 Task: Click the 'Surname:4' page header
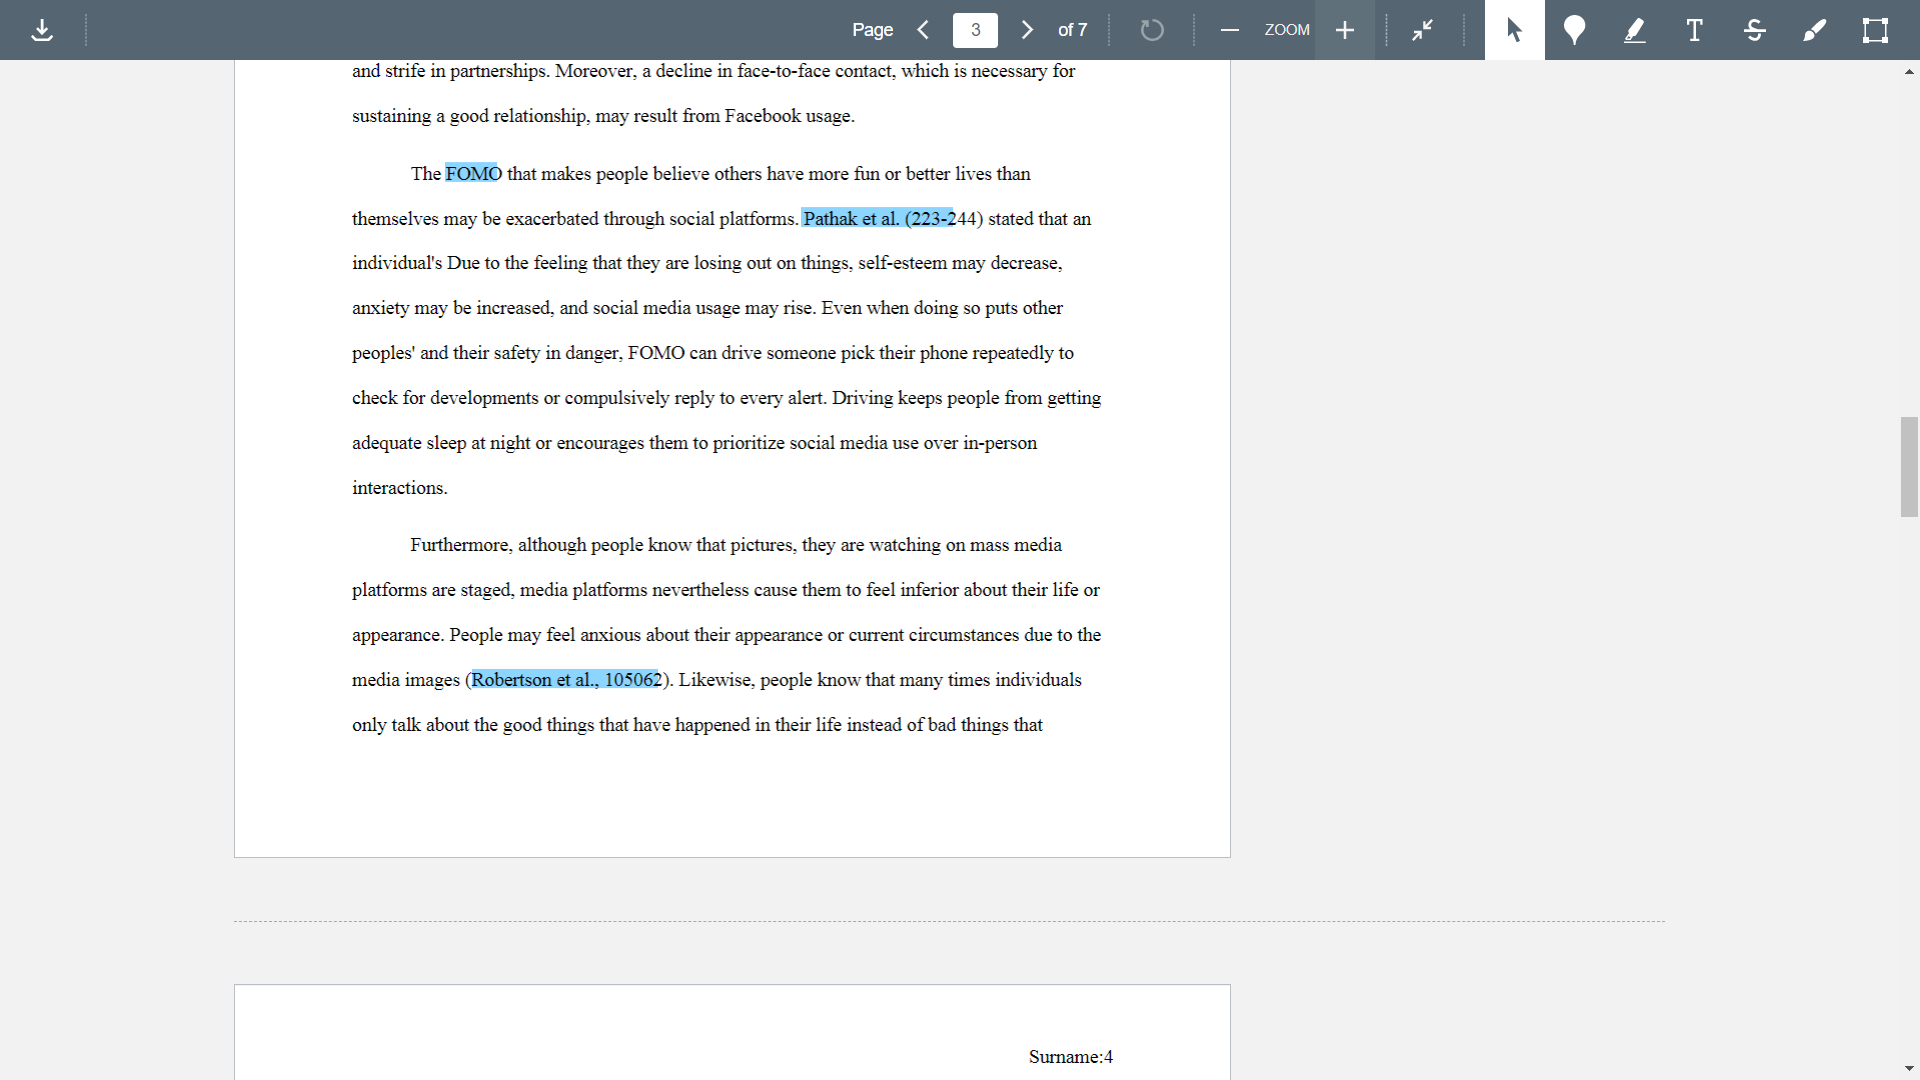pyautogui.click(x=1070, y=1057)
